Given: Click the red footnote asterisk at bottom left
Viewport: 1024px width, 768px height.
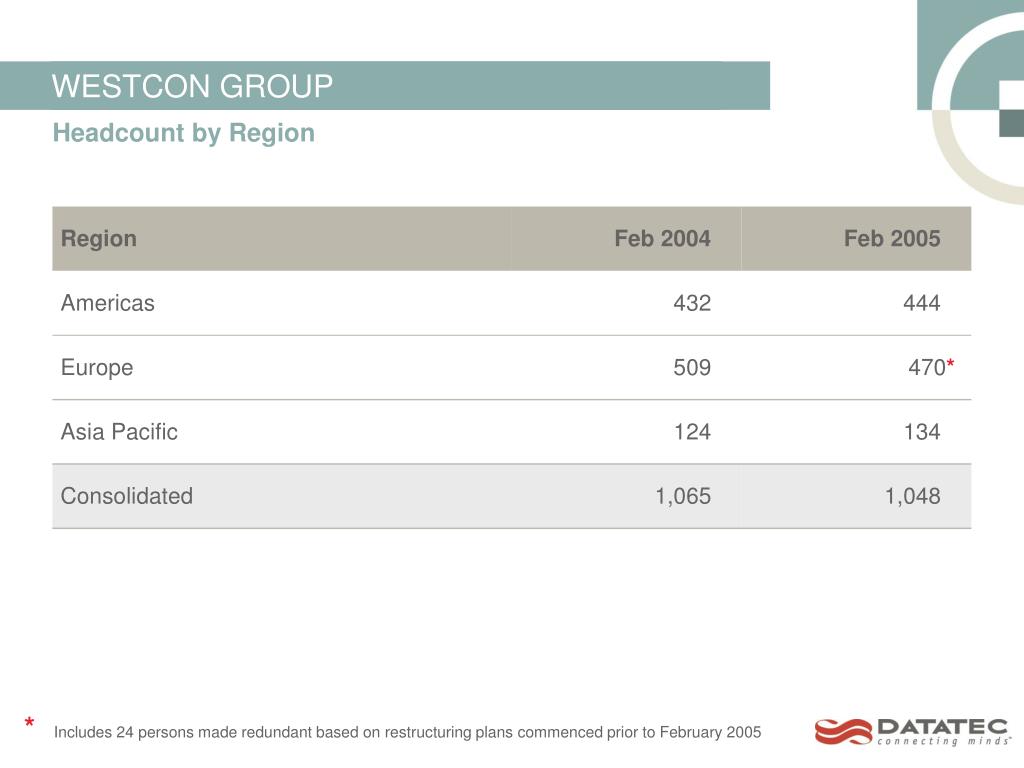Looking at the screenshot, I should (x=29, y=723).
